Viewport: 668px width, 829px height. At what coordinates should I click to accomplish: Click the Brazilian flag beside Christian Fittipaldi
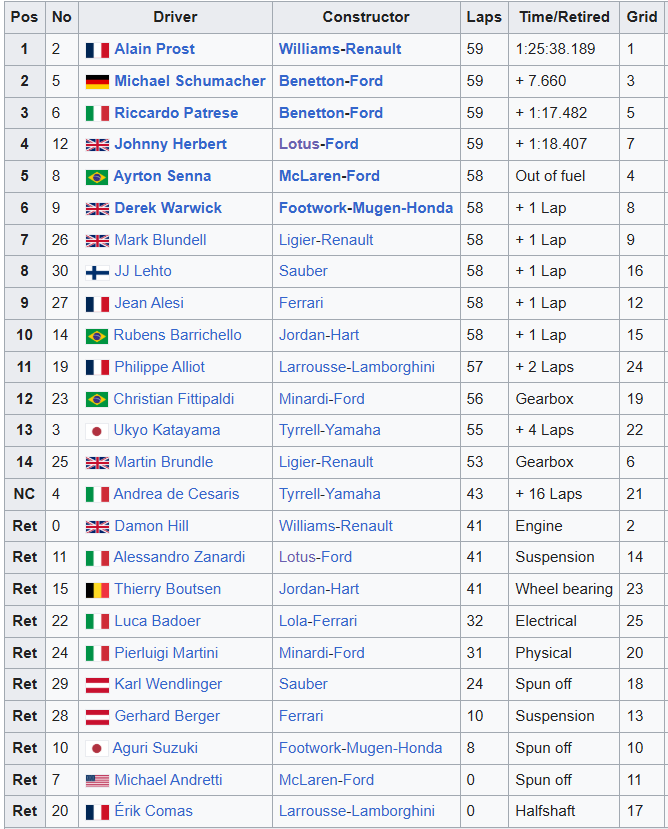(x=97, y=400)
